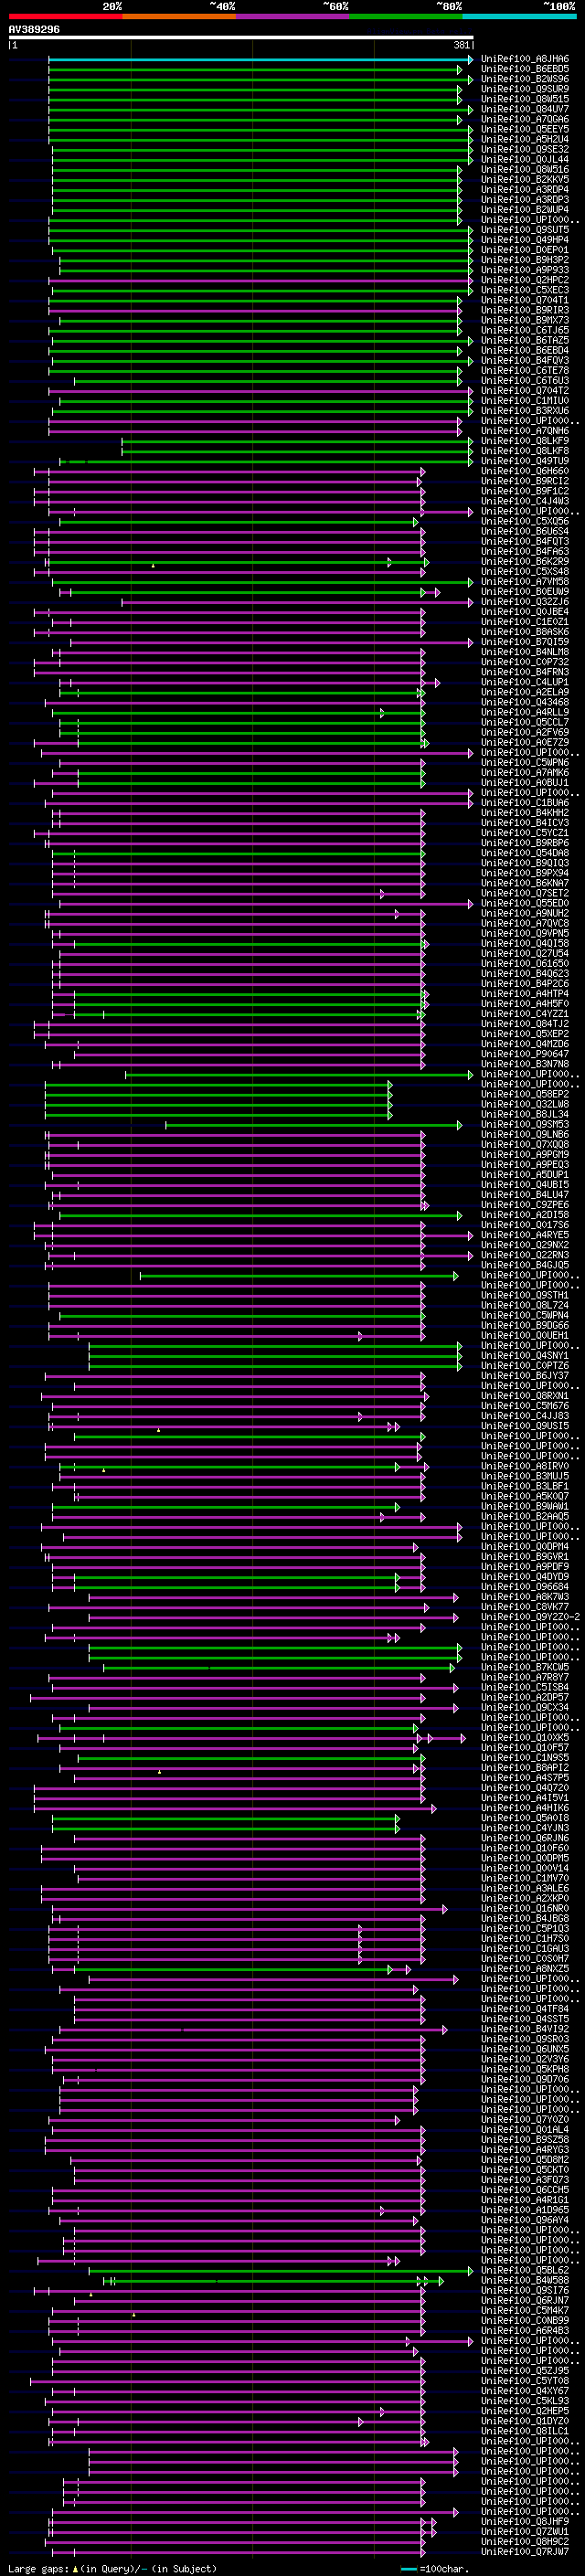The width and height of the screenshot is (585, 2576).
Task: Select the UniRef100_Q8L724 label
Action: point(524,1305)
